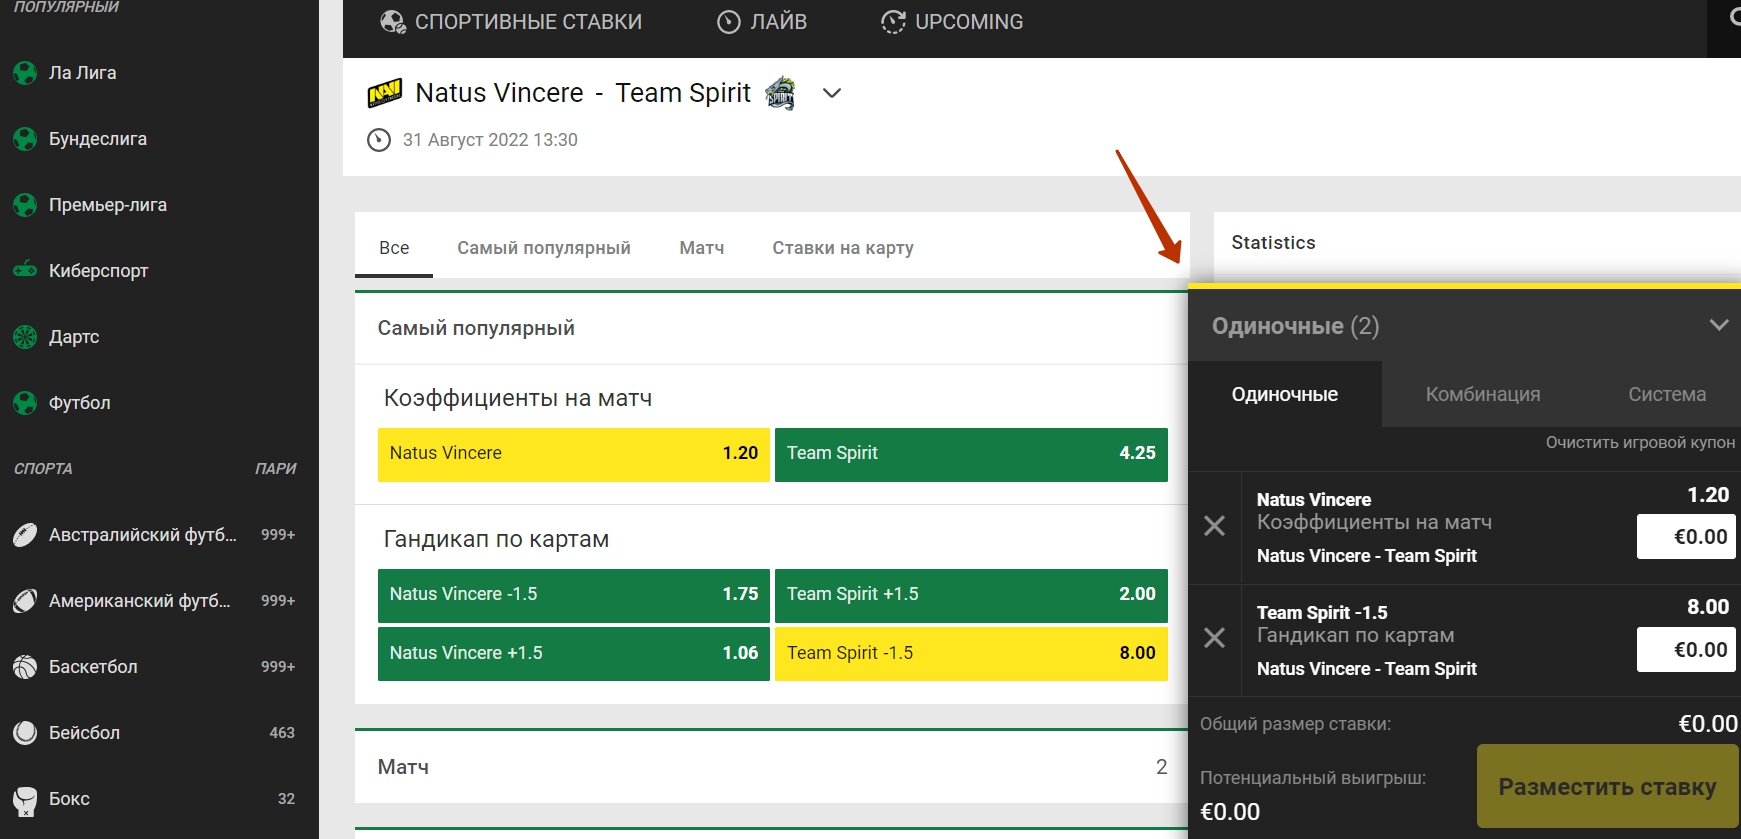This screenshot has height=839, width=1741.
Task: Remove Natus Vincere 1.20 bet from slip
Action: pos(1214,526)
